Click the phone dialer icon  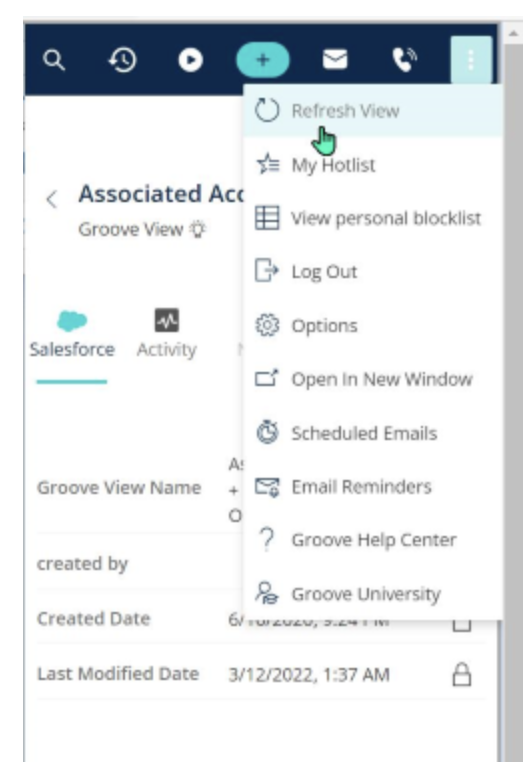pos(404,60)
